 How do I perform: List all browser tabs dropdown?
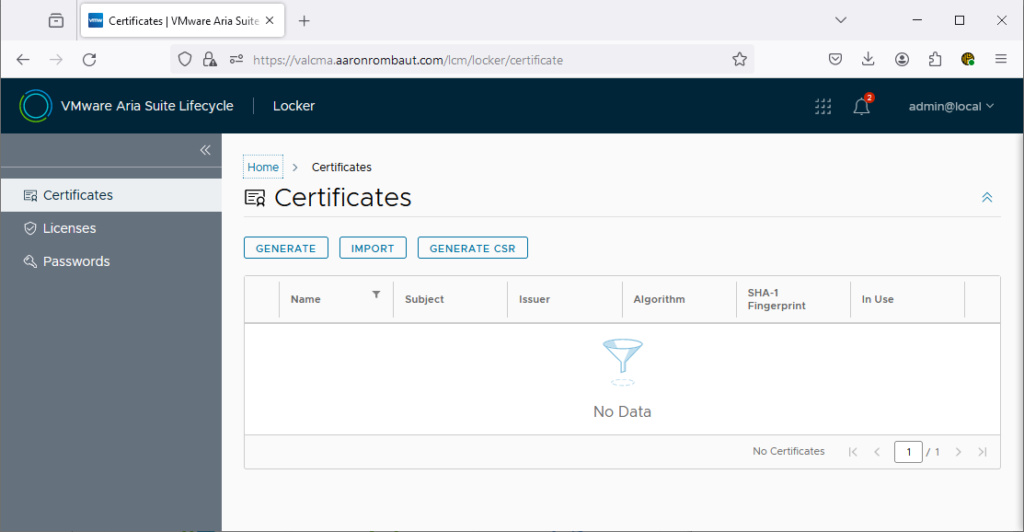click(841, 20)
